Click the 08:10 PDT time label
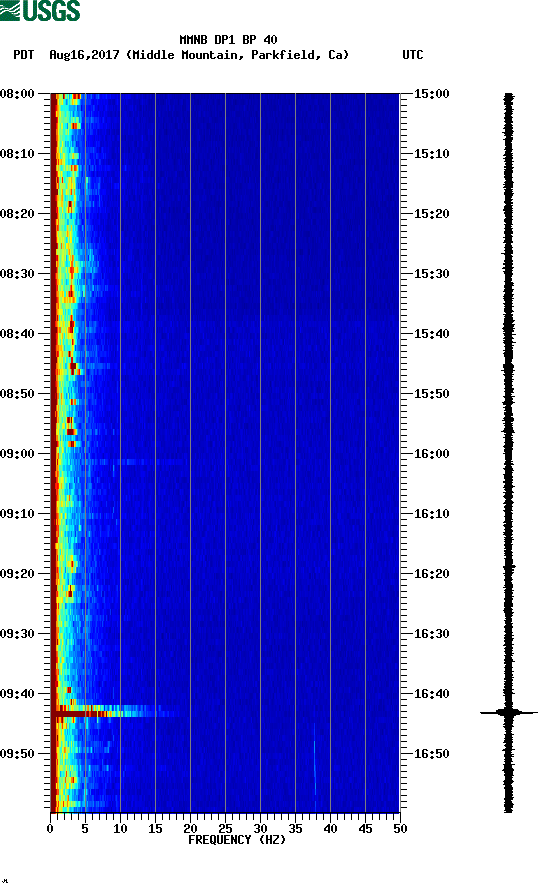The width and height of the screenshot is (552, 892). (x=17, y=154)
